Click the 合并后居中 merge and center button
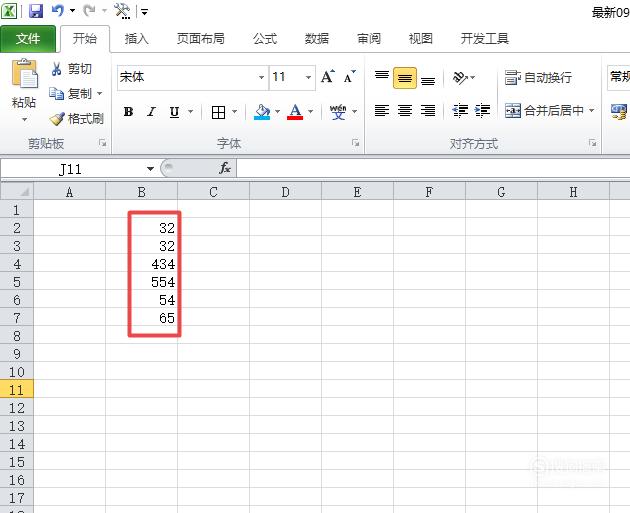 pyautogui.click(x=544, y=110)
